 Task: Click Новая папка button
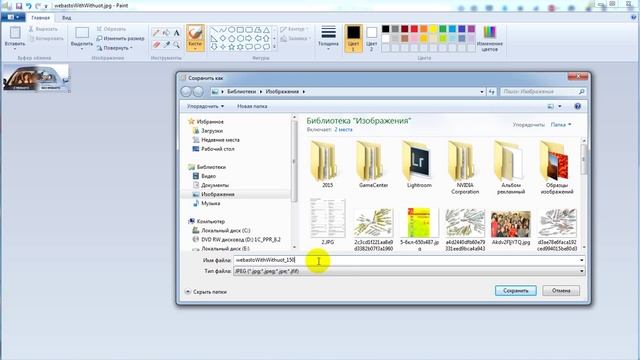coord(252,106)
